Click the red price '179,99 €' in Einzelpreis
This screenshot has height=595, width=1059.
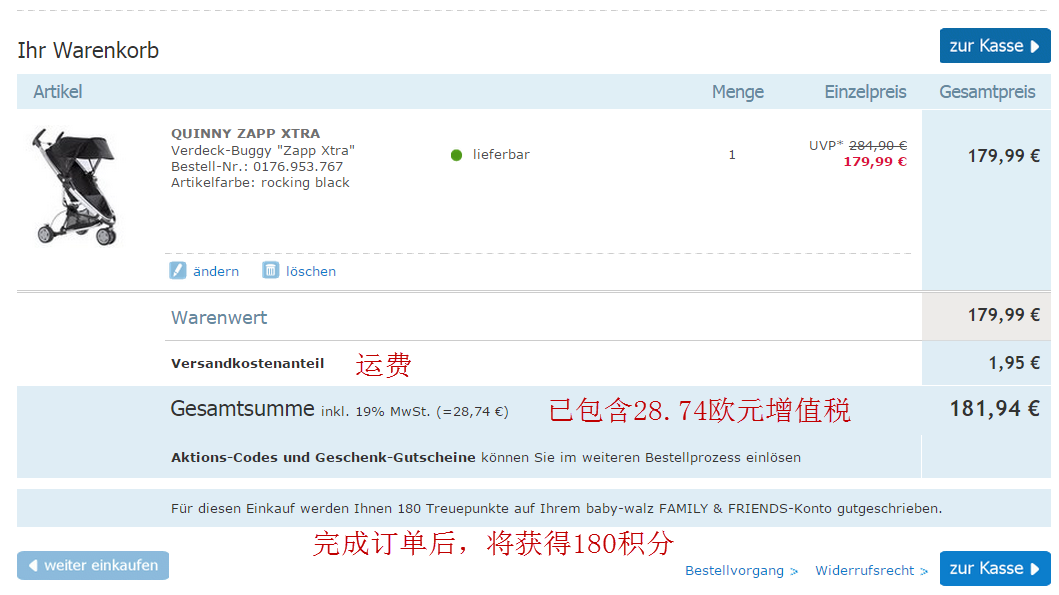click(875, 162)
